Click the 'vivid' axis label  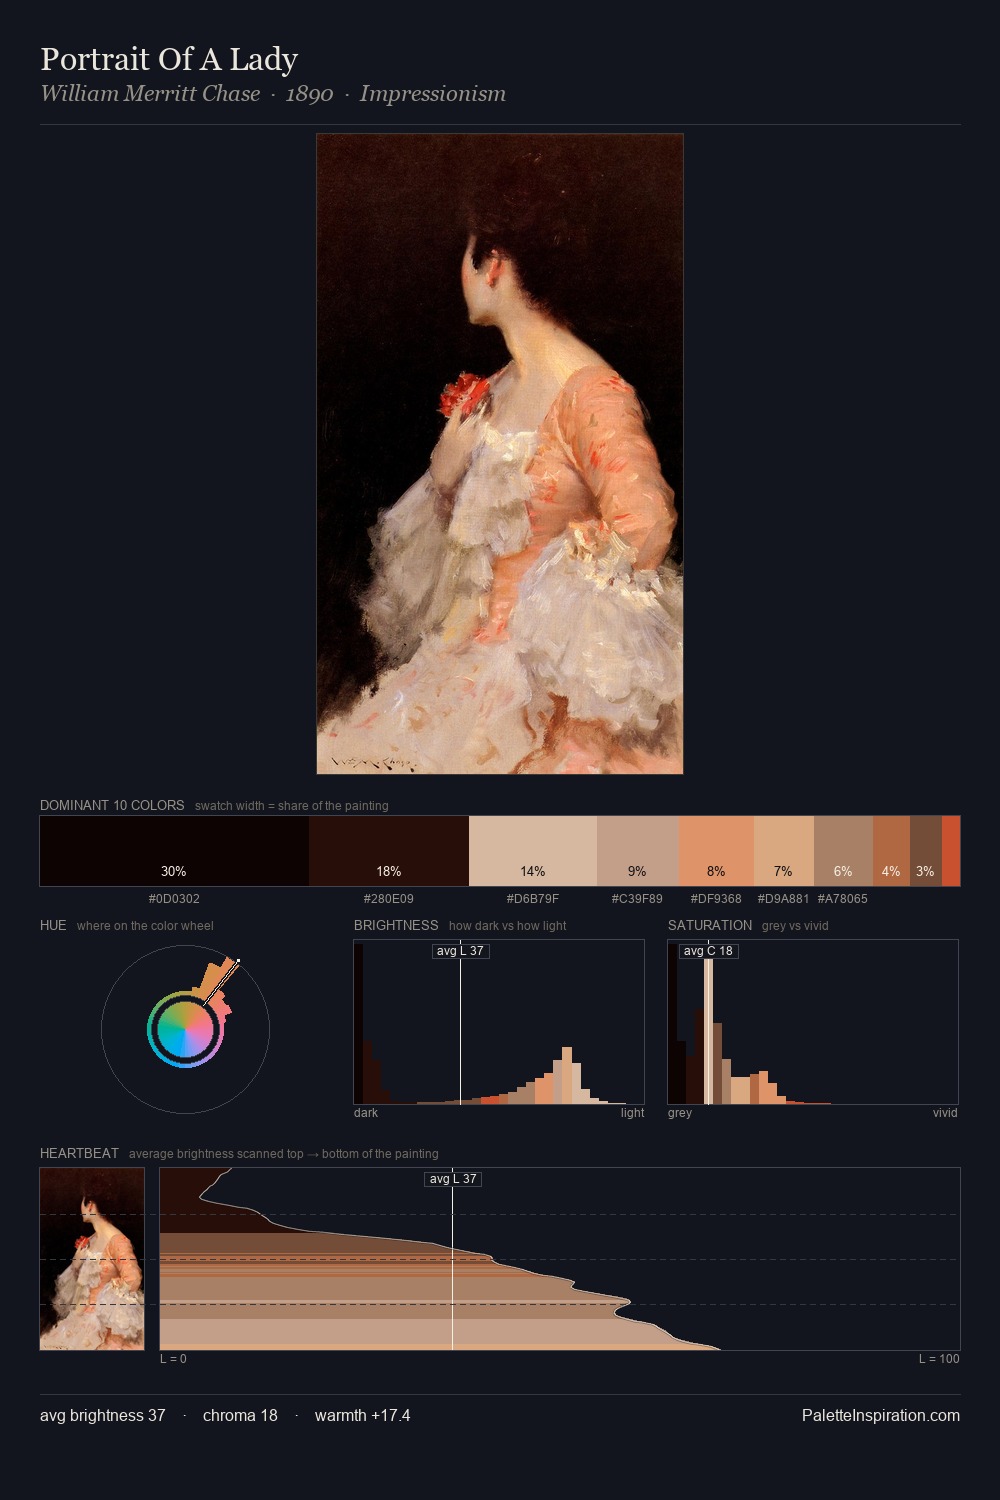point(945,1113)
